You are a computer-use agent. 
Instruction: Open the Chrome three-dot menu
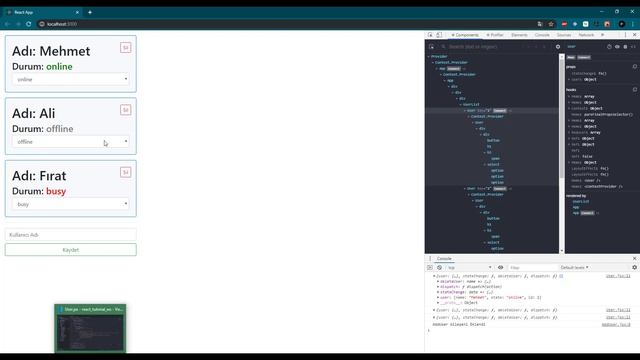pyautogui.click(x=633, y=24)
